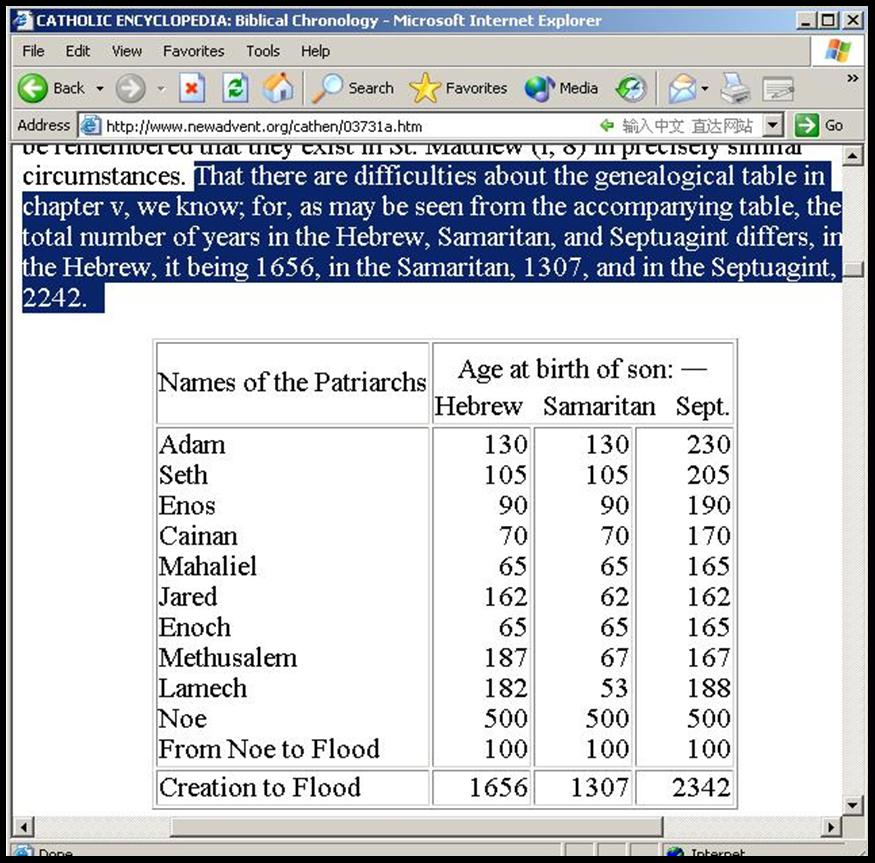Click the Internet zone globe status icon
Screen dimensions: 875x863
point(675,852)
